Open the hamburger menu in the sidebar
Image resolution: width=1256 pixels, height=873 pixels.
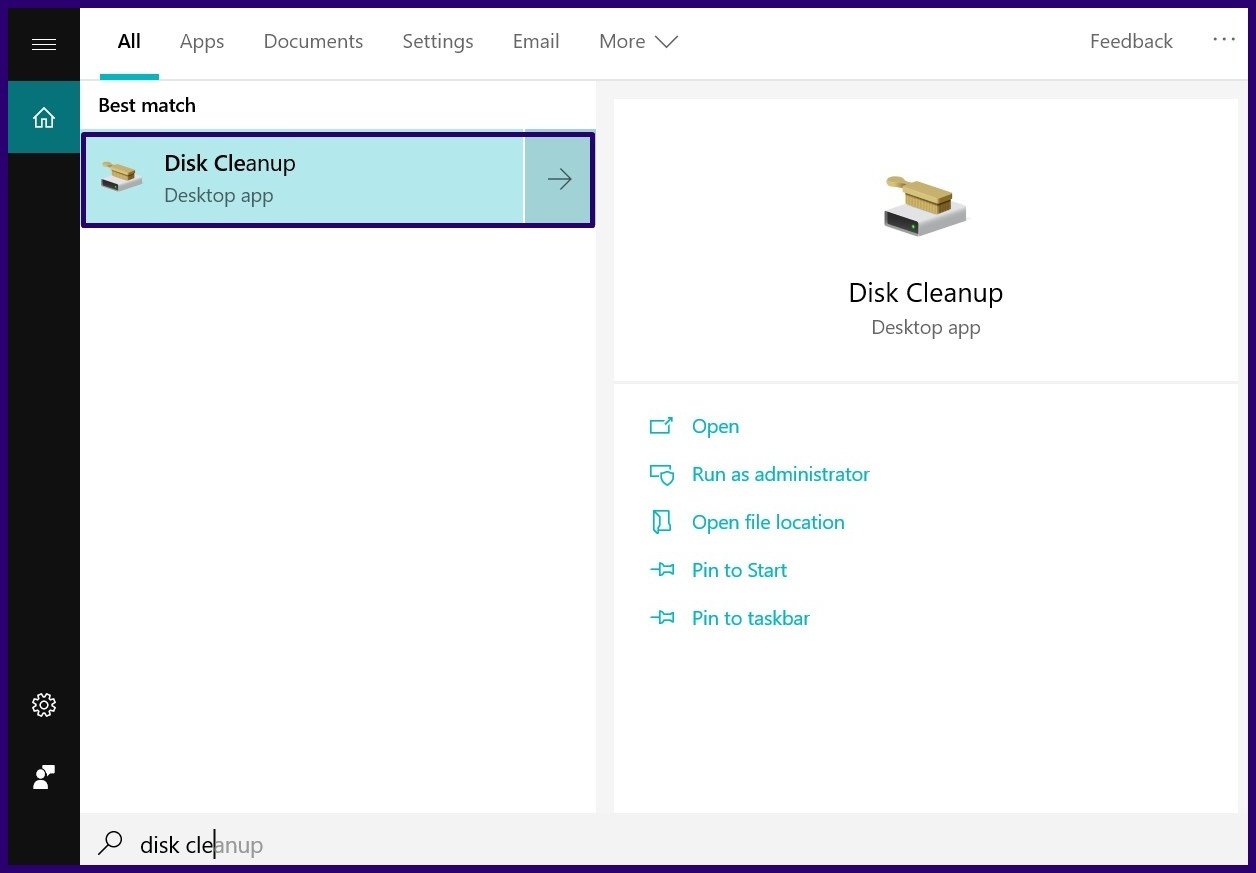[44, 44]
